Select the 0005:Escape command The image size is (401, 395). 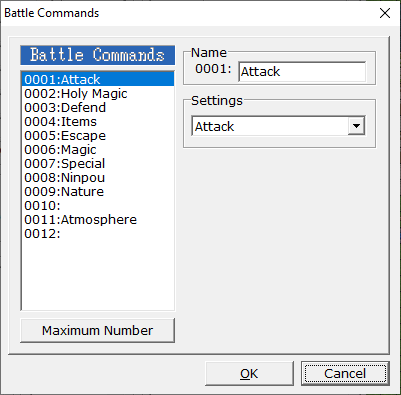pyautogui.click(x=98, y=135)
